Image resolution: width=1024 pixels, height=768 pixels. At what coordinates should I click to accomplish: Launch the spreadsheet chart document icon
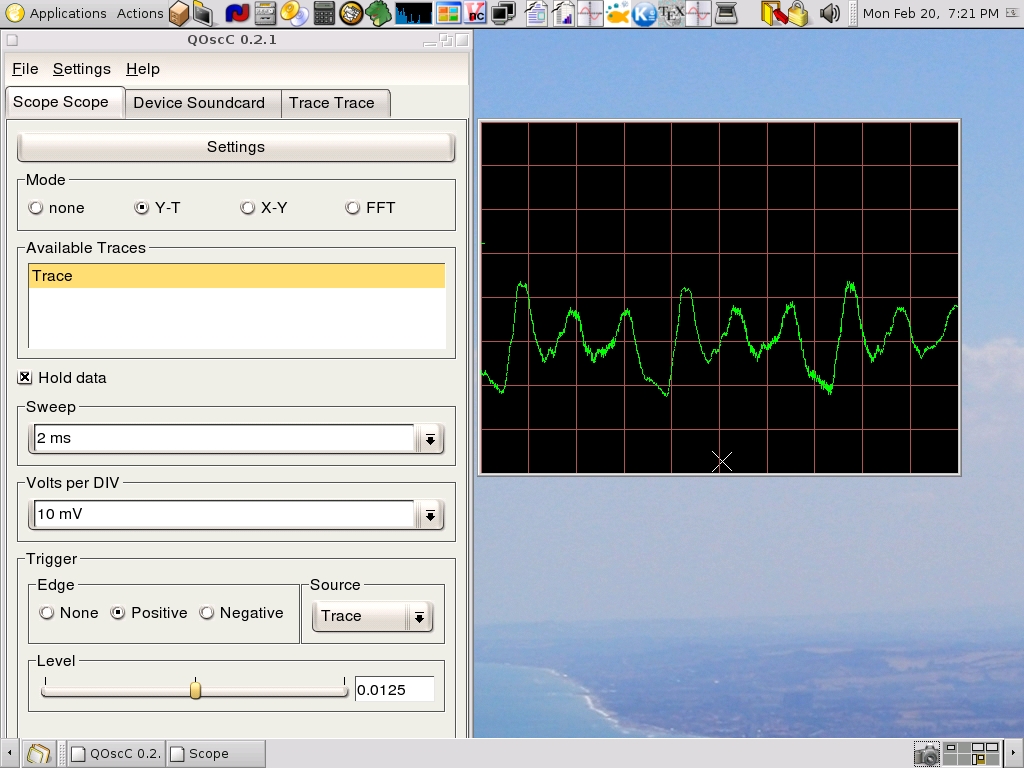(x=563, y=13)
